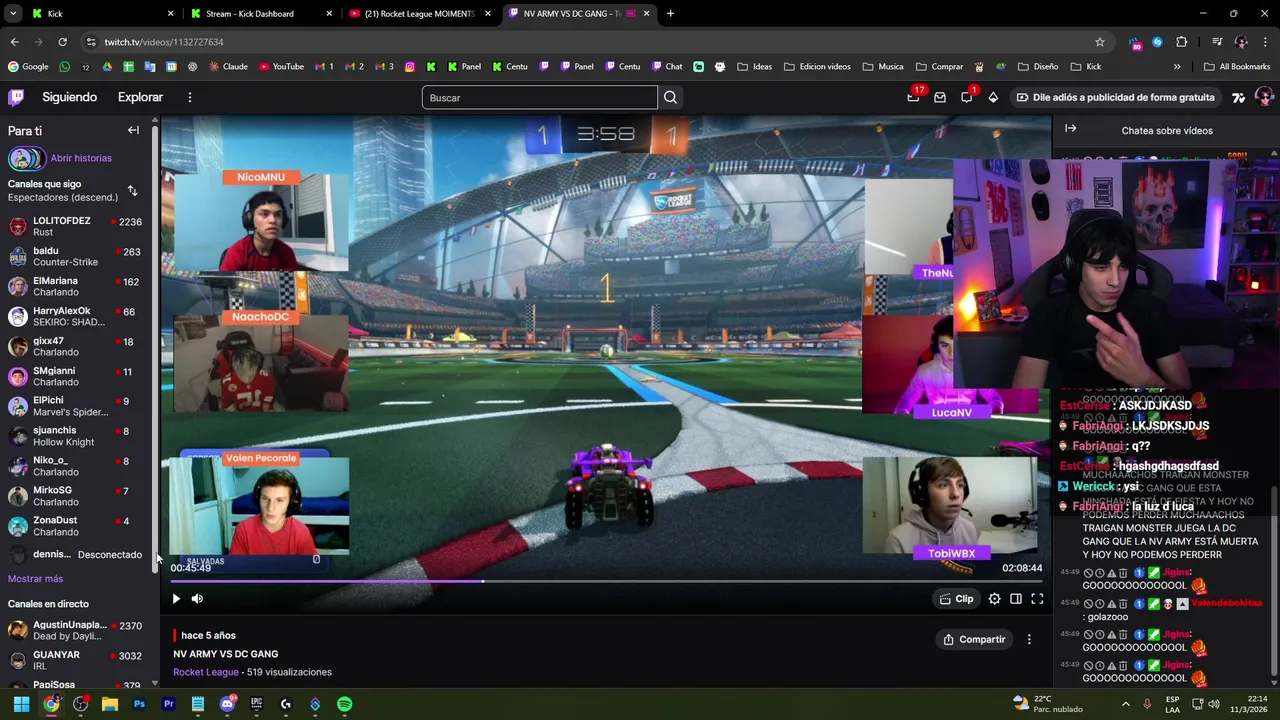The width and height of the screenshot is (1280, 720).
Task: Click the ad-free offer button
Action: (x=1115, y=97)
